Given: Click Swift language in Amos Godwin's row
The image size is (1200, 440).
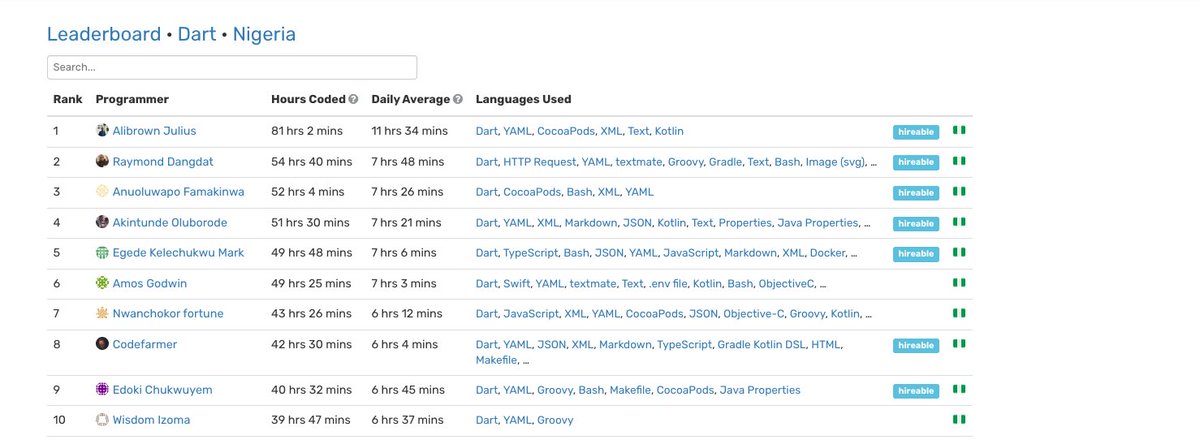Looking at the screenshot, I should coord(516,284).
